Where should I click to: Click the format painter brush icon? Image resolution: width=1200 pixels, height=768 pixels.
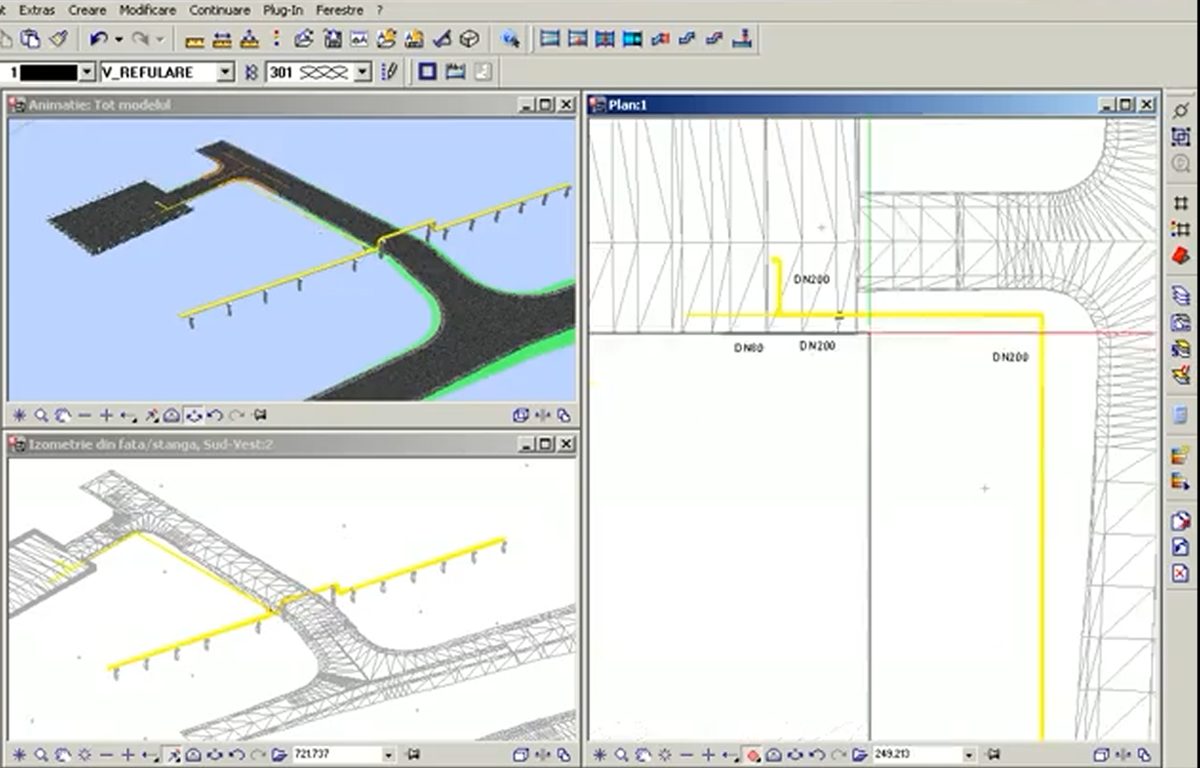click(59, 39)
